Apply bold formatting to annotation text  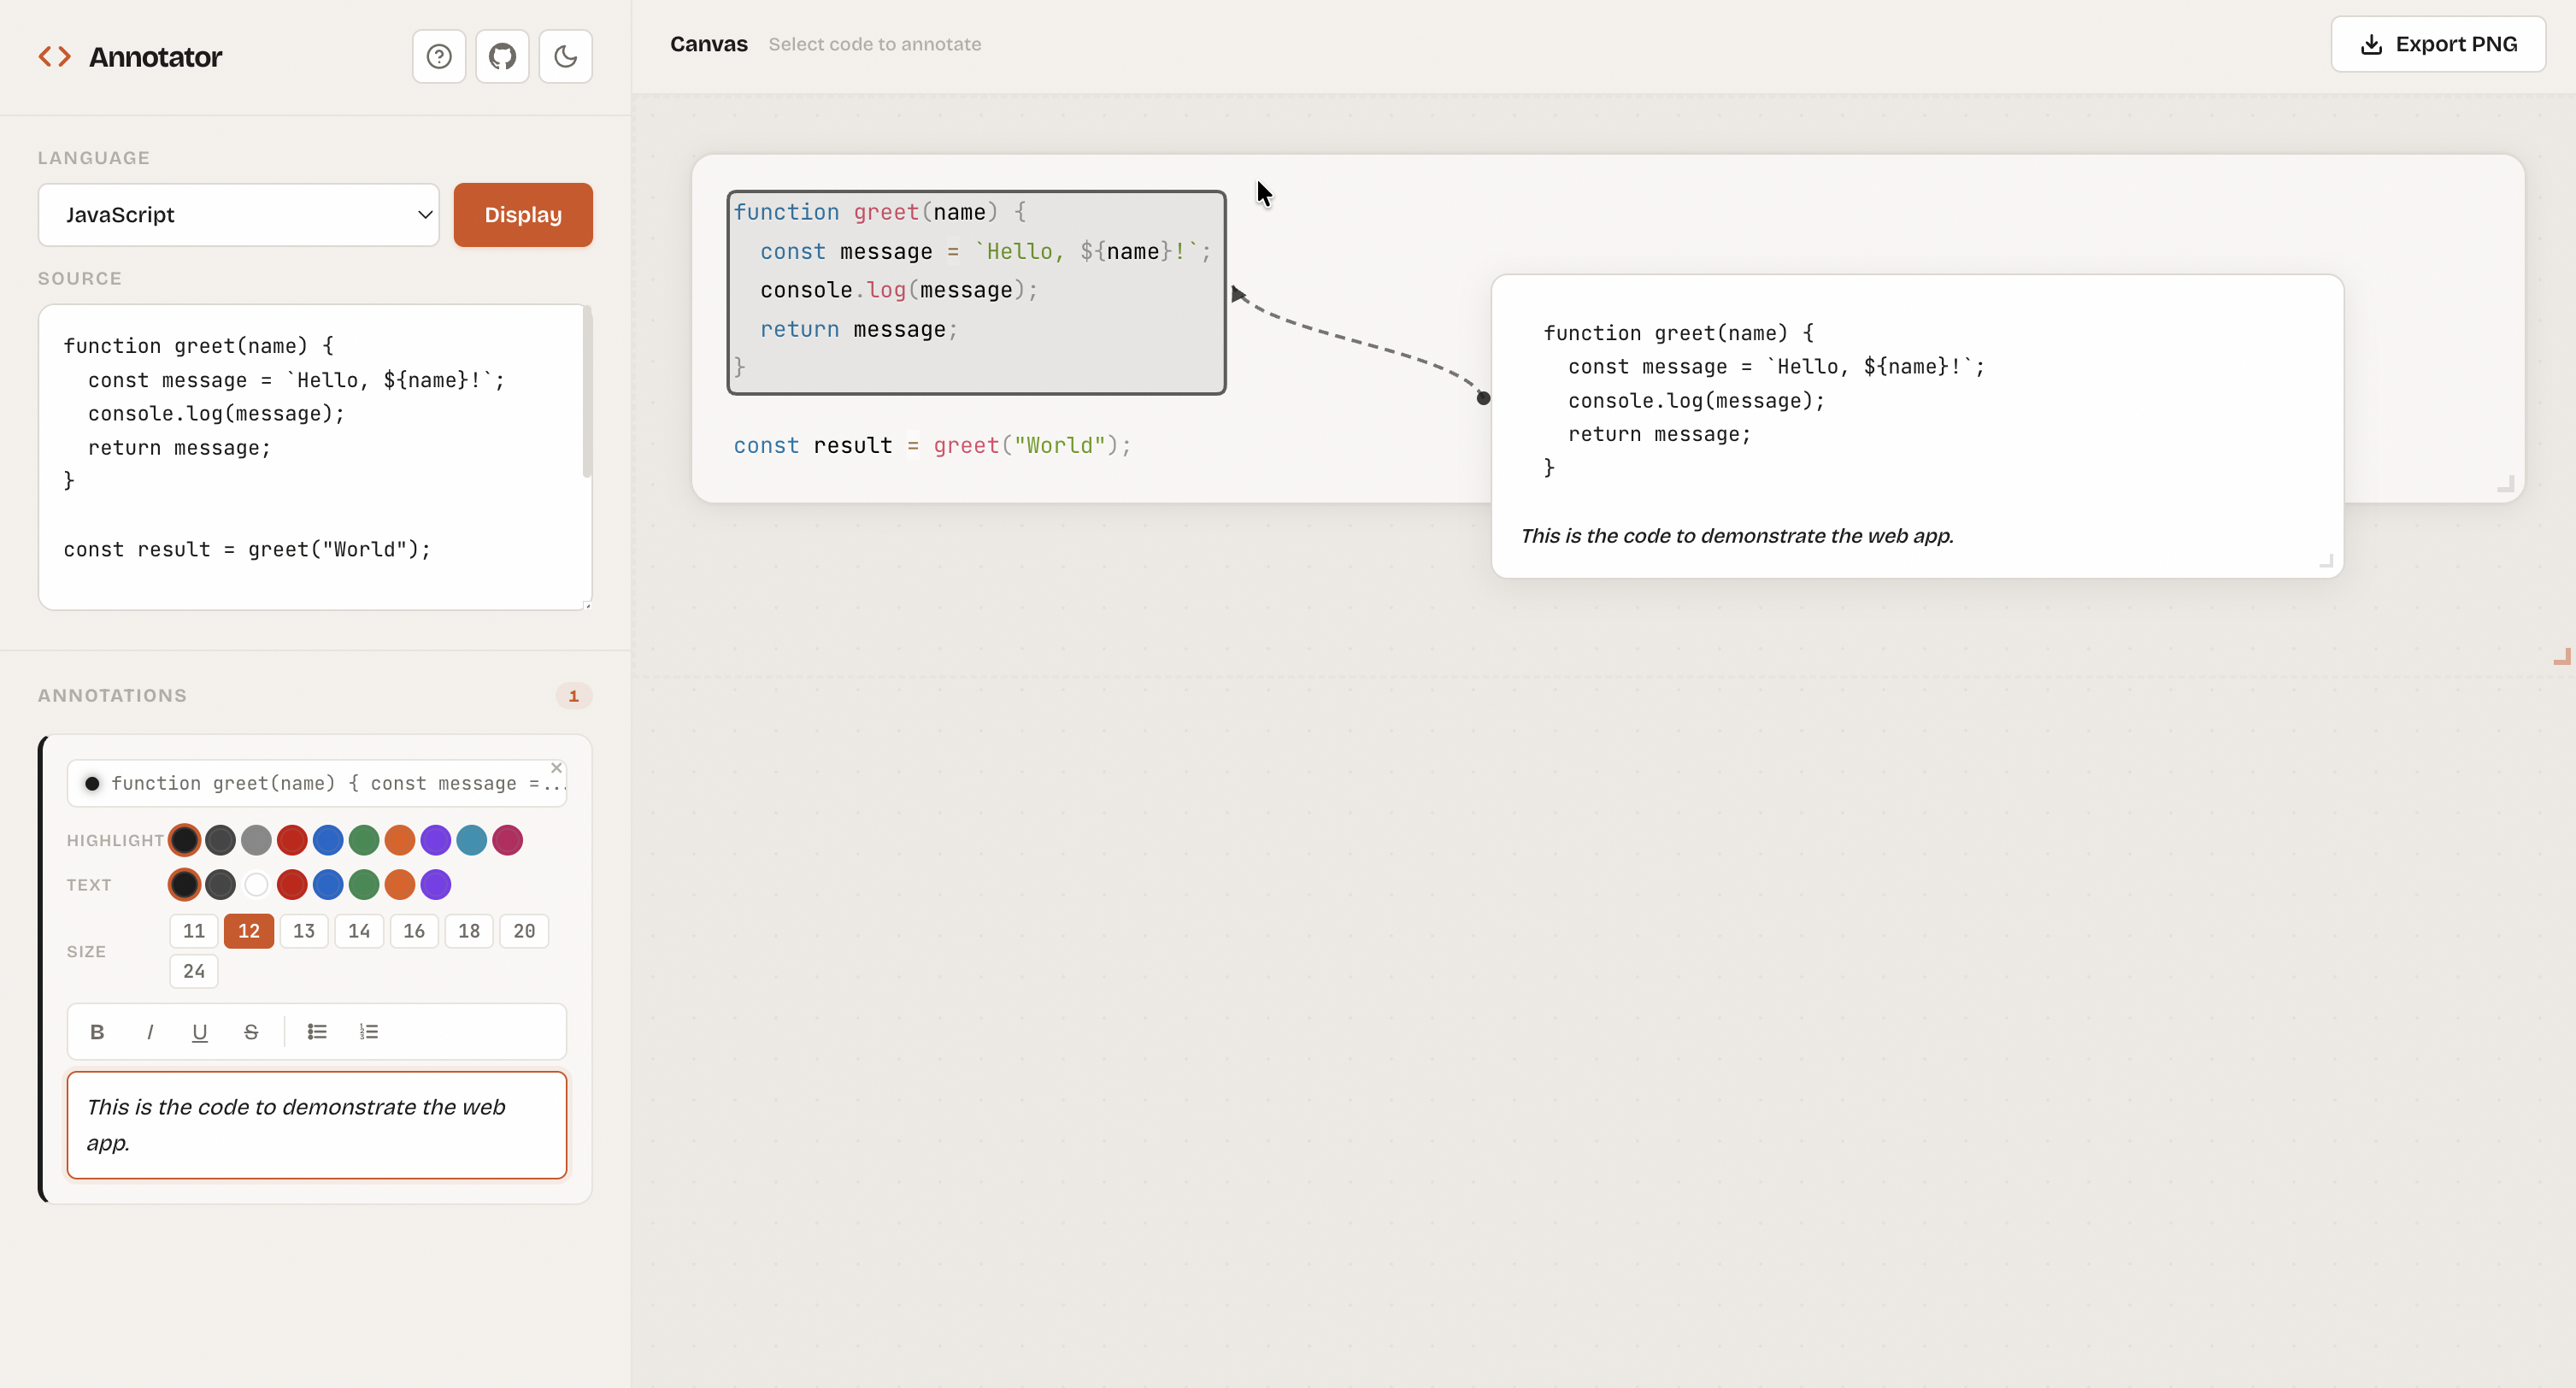[x=97, y=1031]
